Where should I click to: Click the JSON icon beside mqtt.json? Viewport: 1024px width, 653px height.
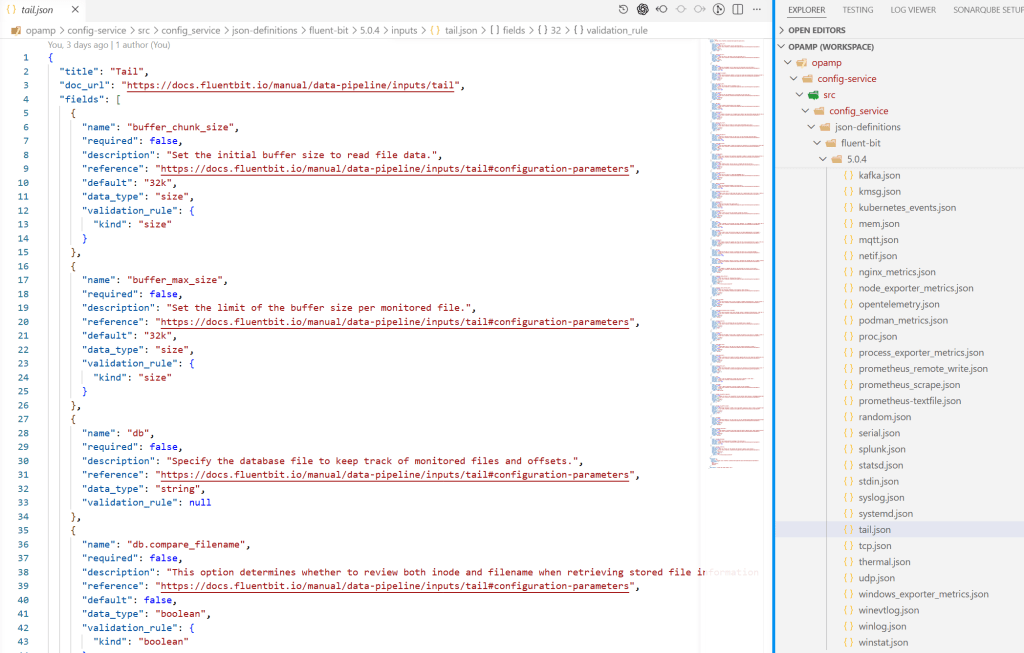[x=848, y=240]
